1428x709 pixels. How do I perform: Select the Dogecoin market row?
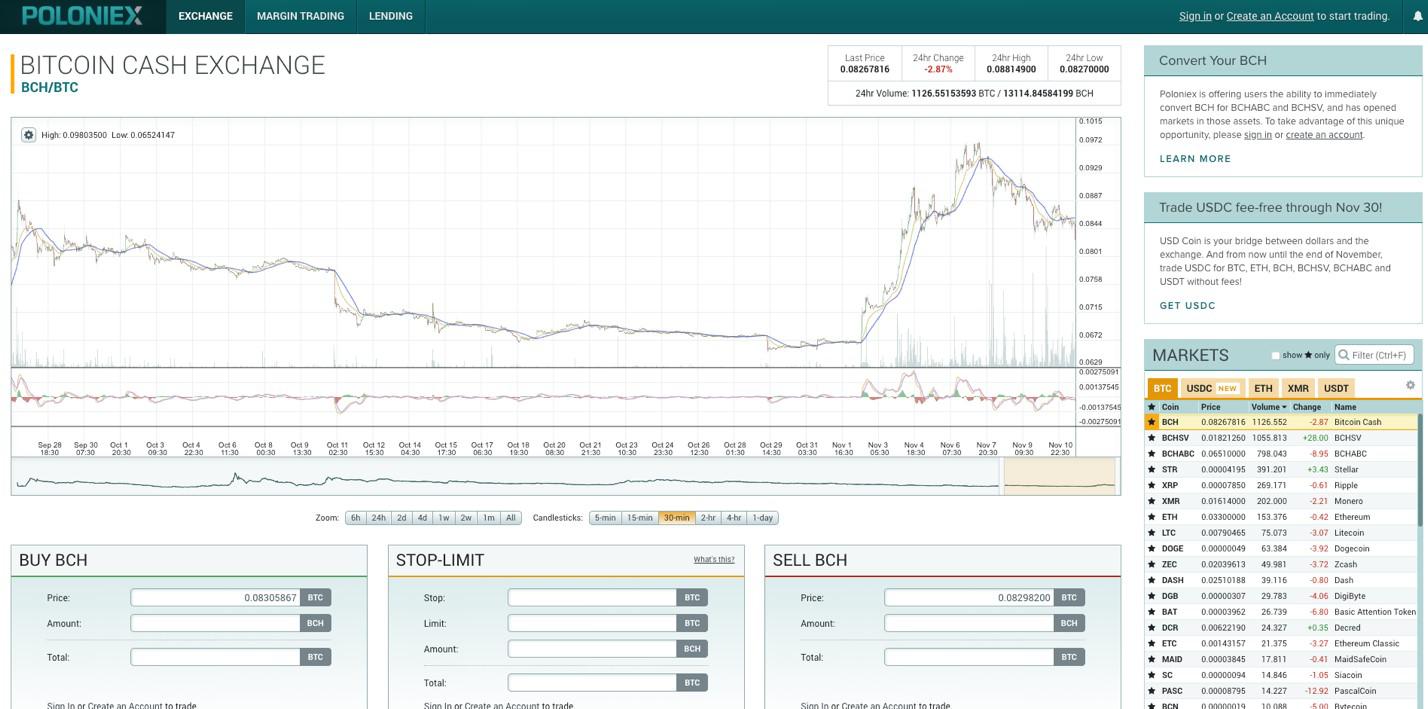1282,548
